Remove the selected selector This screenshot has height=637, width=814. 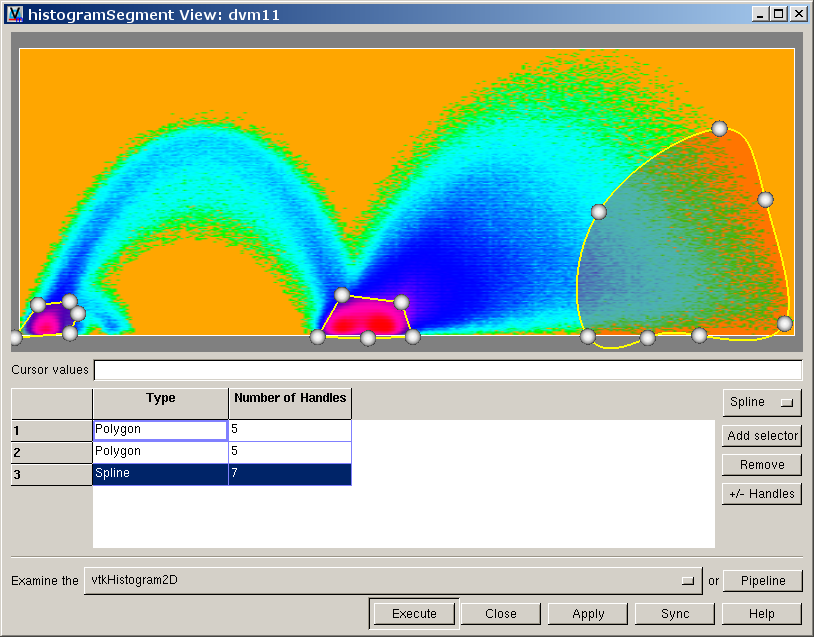pyautogui.click(x=762, y=465)
